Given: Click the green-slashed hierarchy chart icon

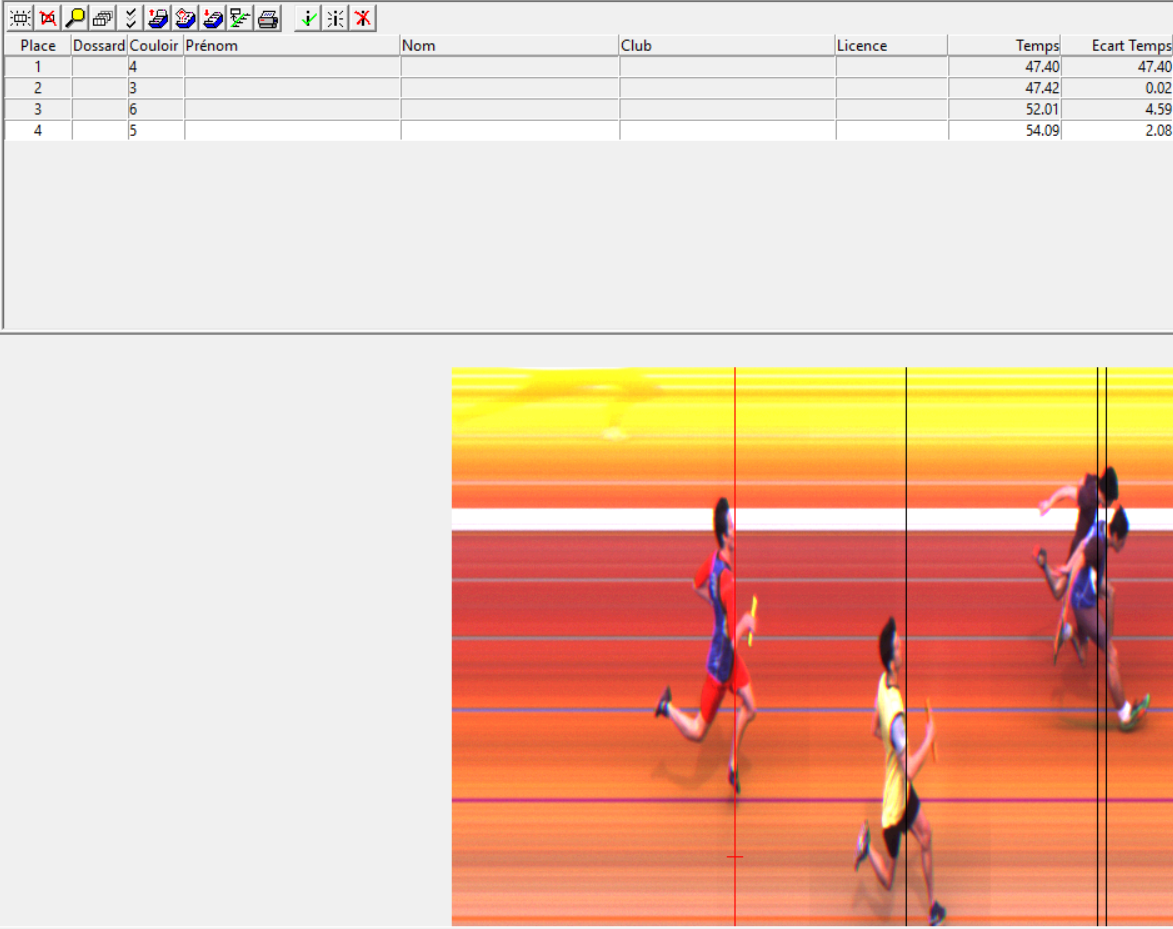Looking at the screenshot, I should pos(239,18).
